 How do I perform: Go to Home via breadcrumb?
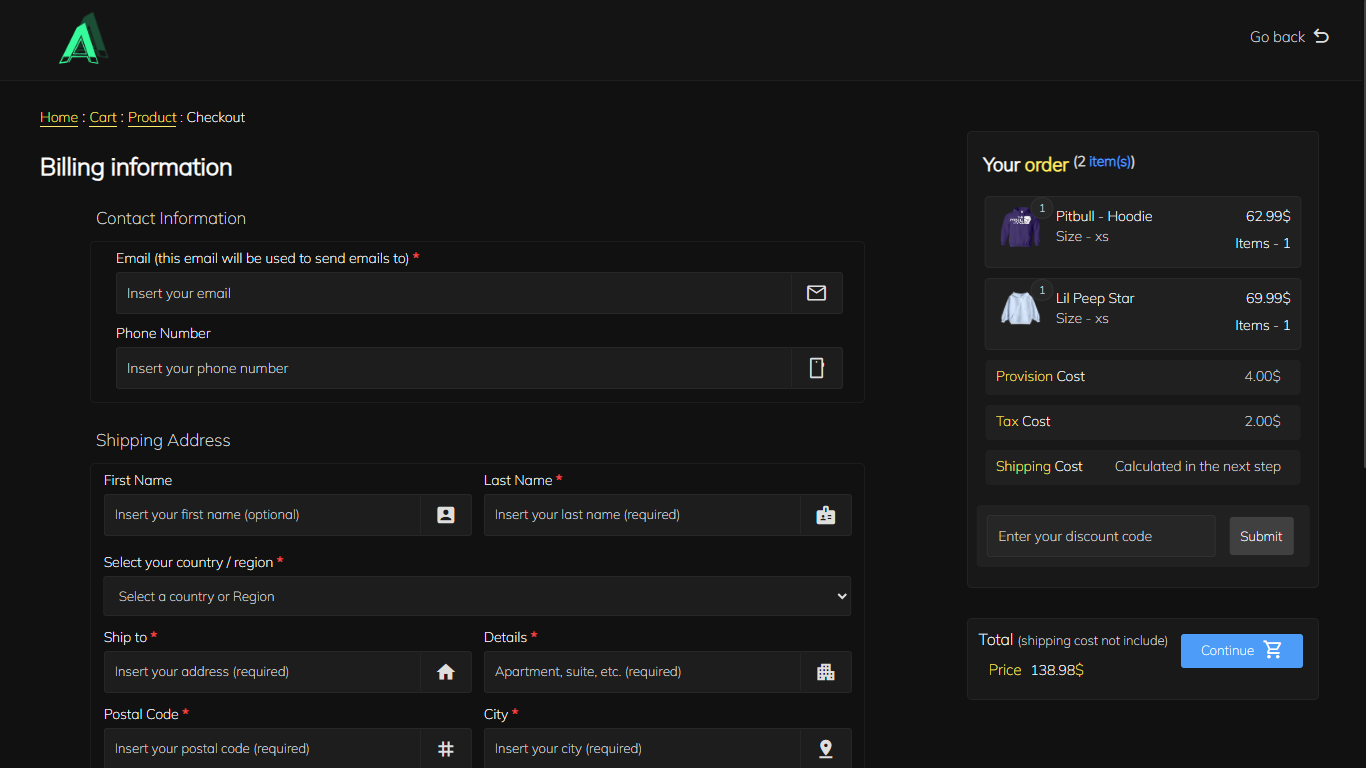pyautogui.click(x=59, y=117)
